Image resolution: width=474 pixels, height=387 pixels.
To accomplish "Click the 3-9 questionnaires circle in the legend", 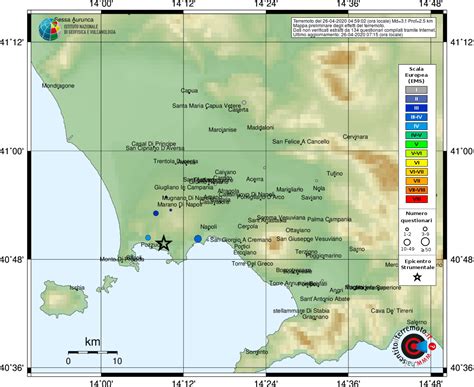I will [425, 229].
